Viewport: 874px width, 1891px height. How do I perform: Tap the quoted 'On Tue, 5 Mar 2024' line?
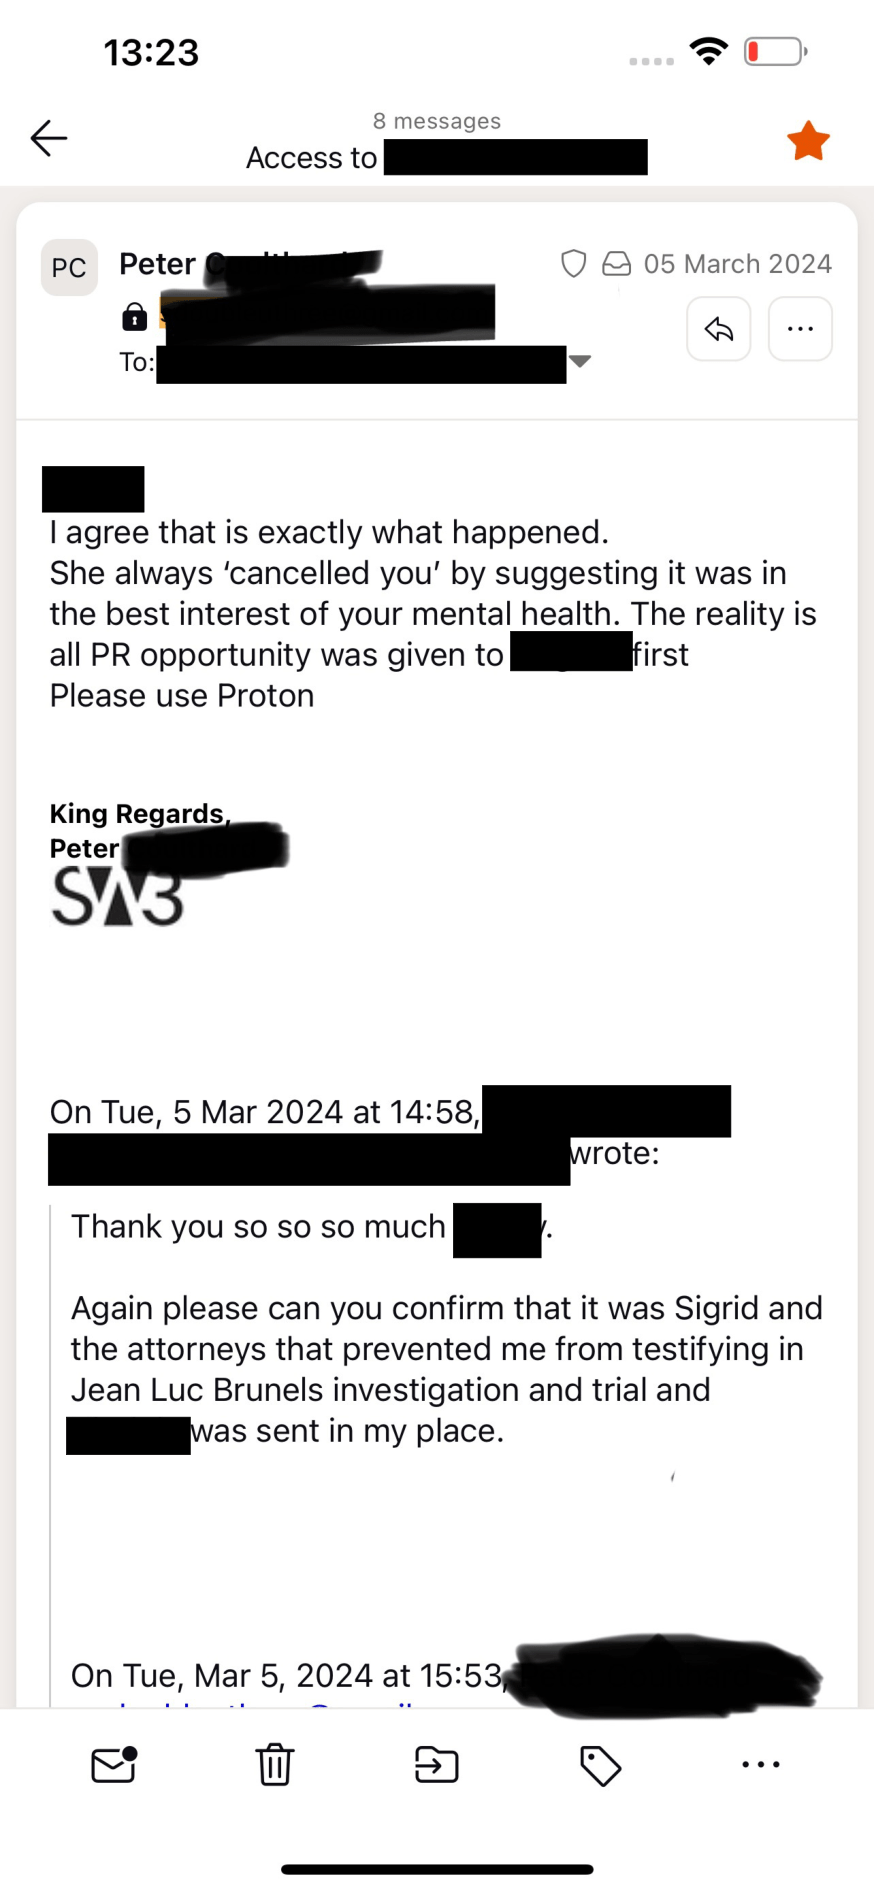click(265, 1112)
